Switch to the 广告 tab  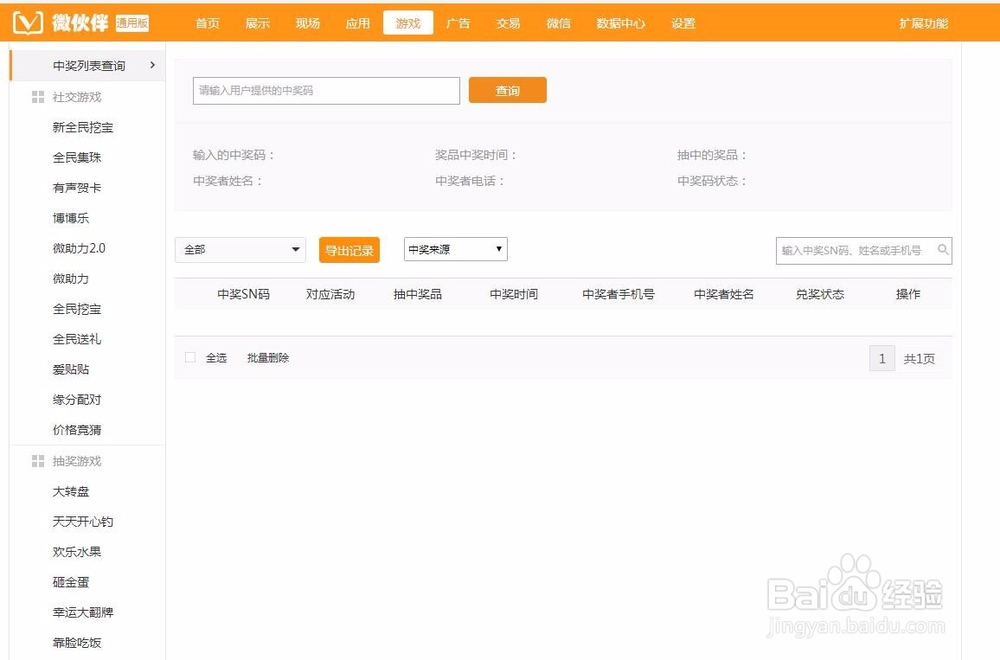[x=458, y=23]
